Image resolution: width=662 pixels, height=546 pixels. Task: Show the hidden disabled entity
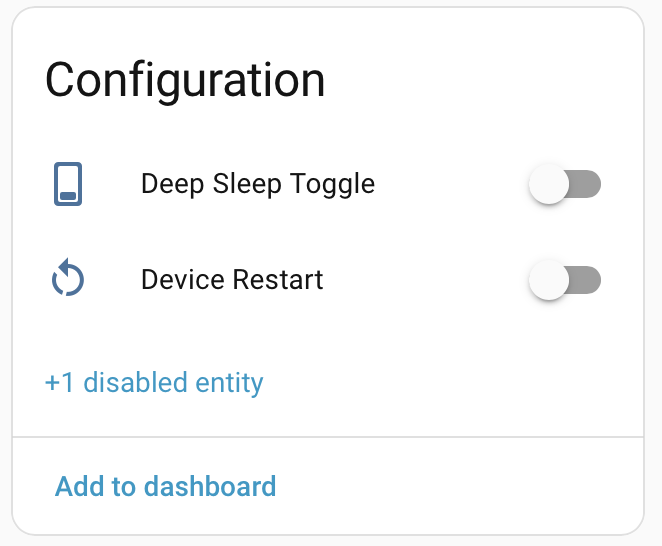(x=154, y=383)
